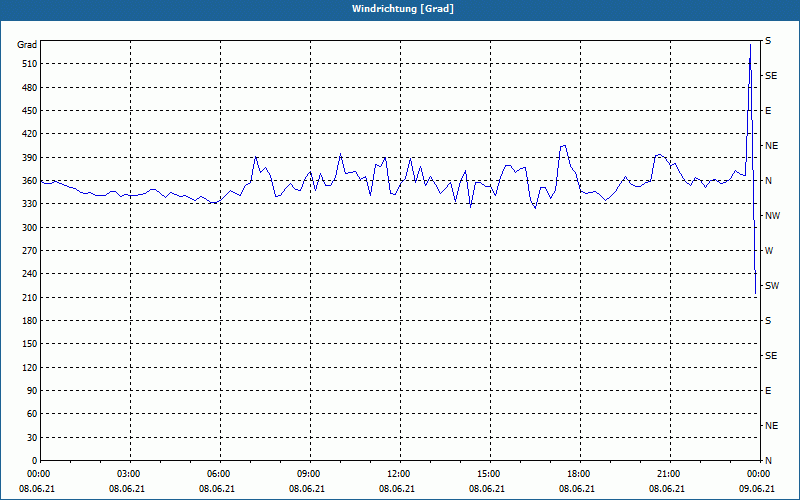Click the 09:00 time label

click(x=308, y=474)
